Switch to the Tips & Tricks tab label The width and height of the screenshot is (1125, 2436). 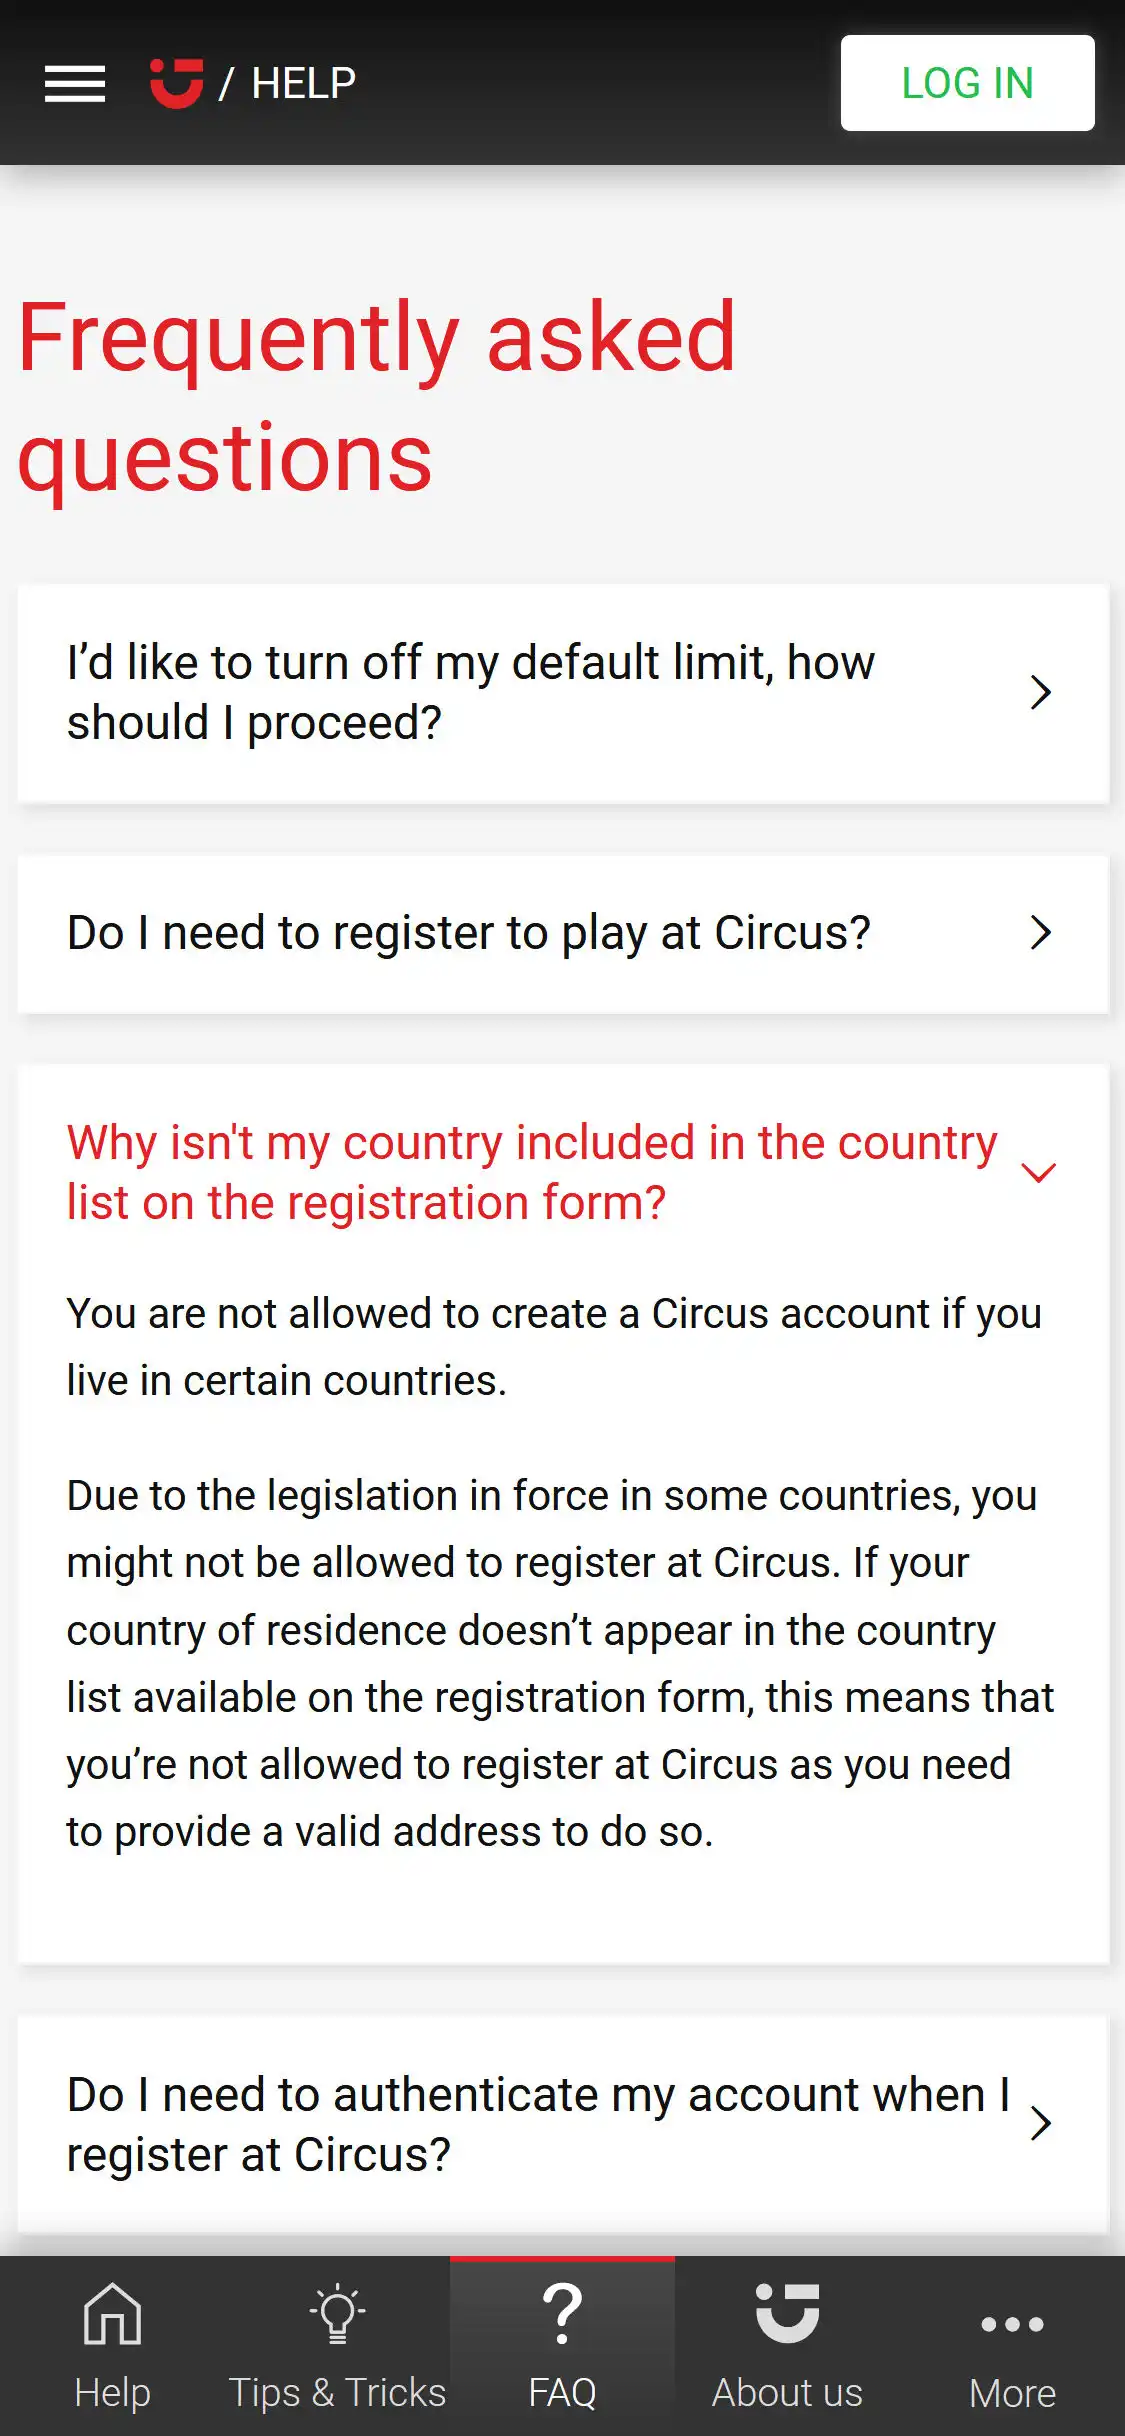337,2393
